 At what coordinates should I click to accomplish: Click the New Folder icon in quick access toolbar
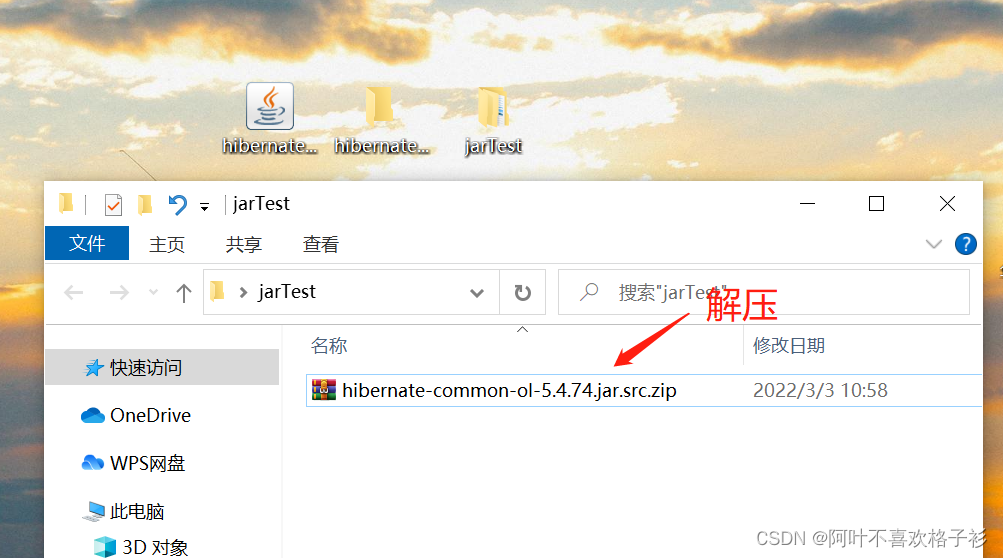tap(145, 204)
